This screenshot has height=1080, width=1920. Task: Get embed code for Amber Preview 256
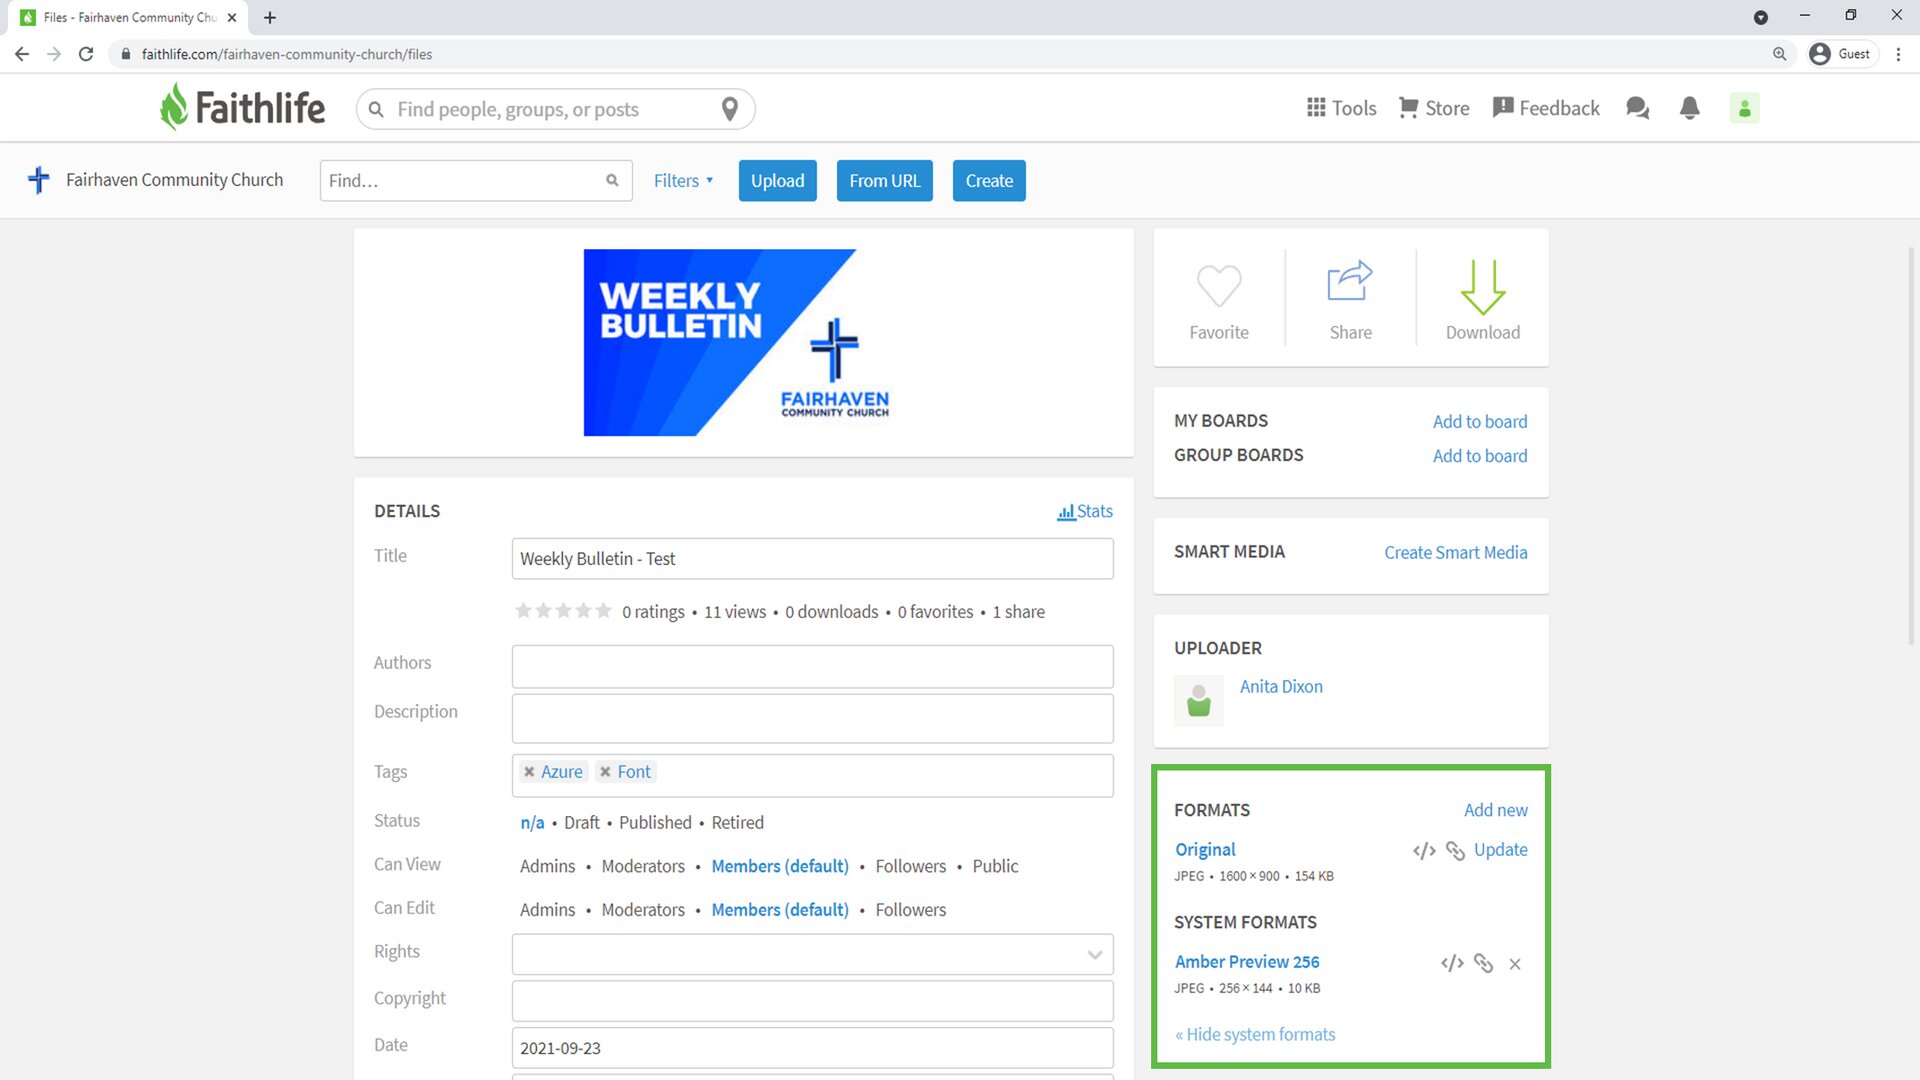coord(1452,963)
